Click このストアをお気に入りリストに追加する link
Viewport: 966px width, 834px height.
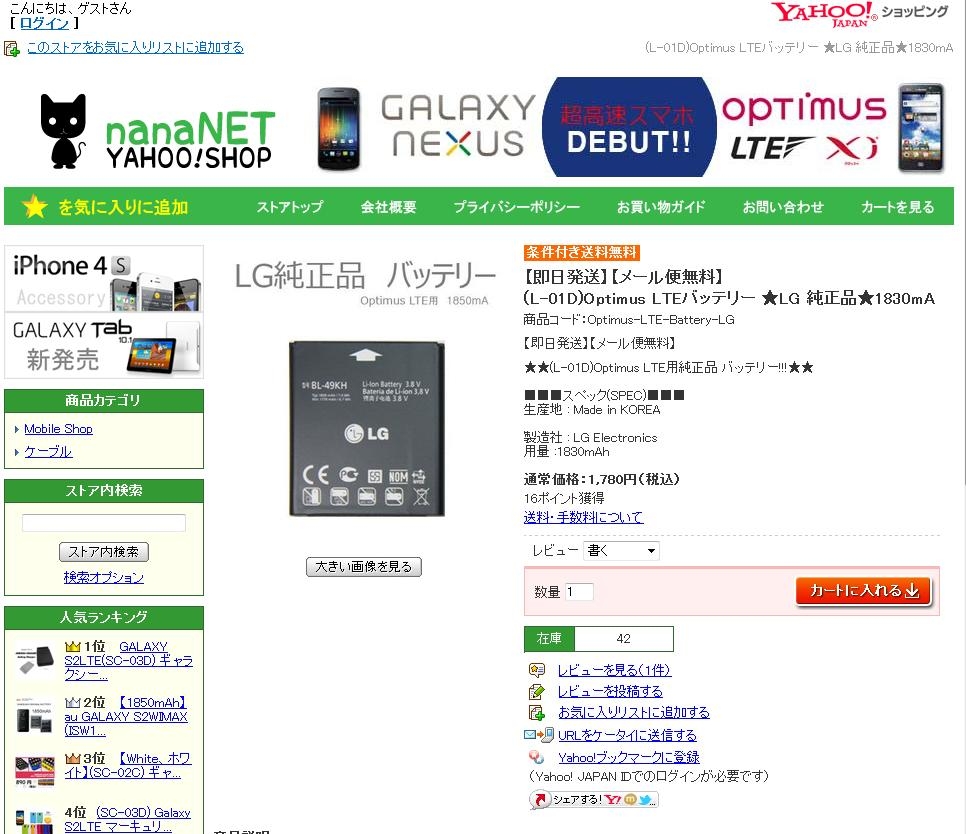(x=136, y=47)
